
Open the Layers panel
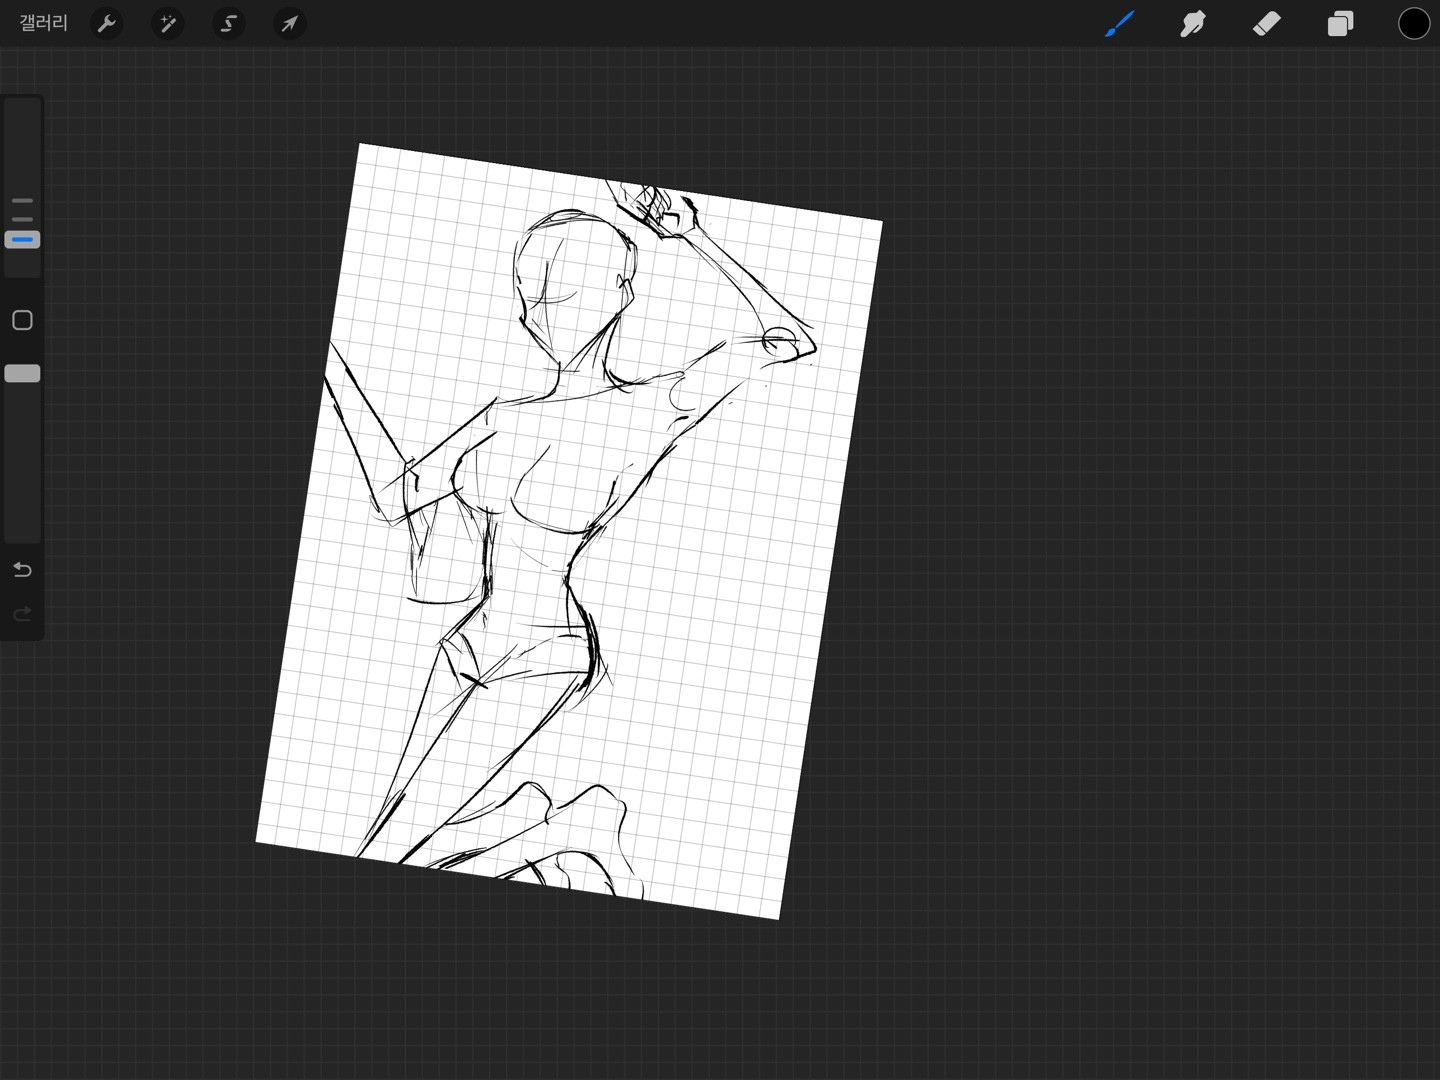point(1340,23)
